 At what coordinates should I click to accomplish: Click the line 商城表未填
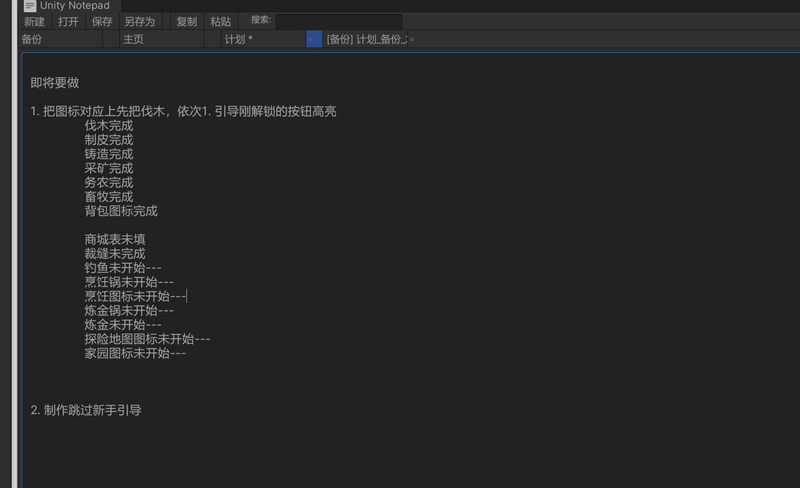coord(115,240)
